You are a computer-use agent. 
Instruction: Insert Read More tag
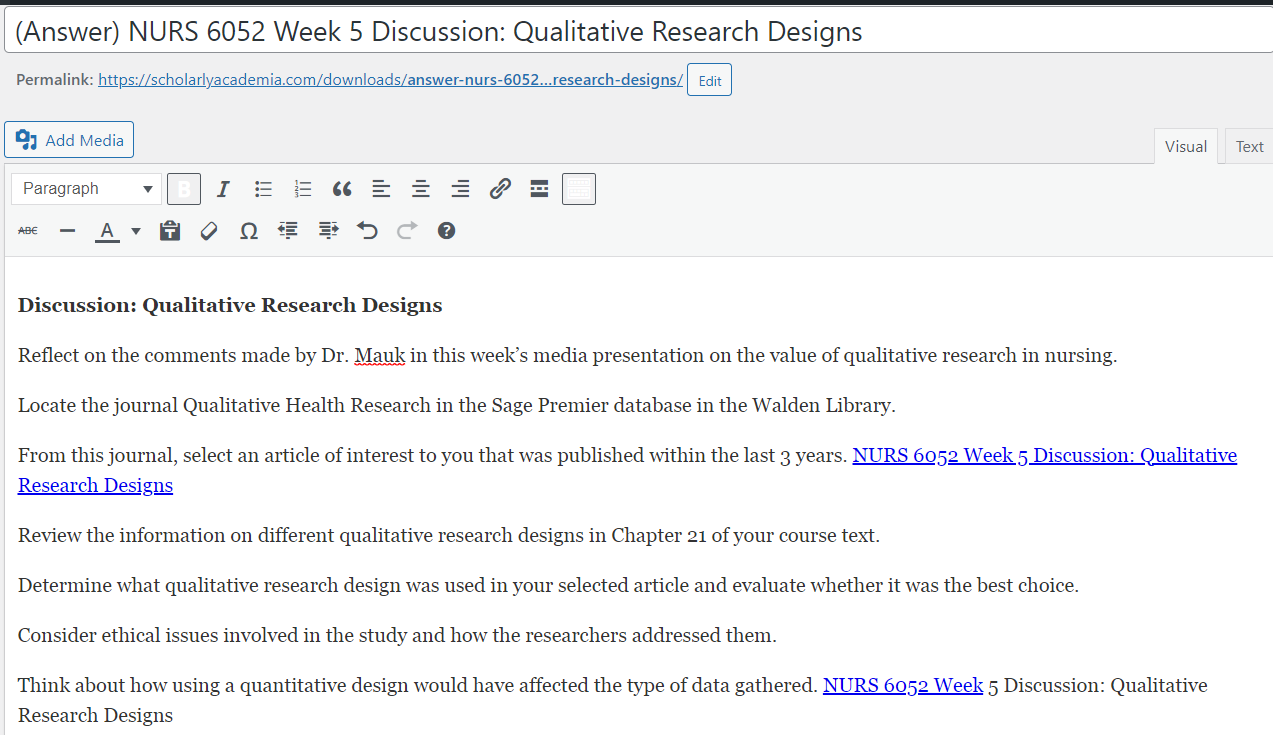(539, 189)
